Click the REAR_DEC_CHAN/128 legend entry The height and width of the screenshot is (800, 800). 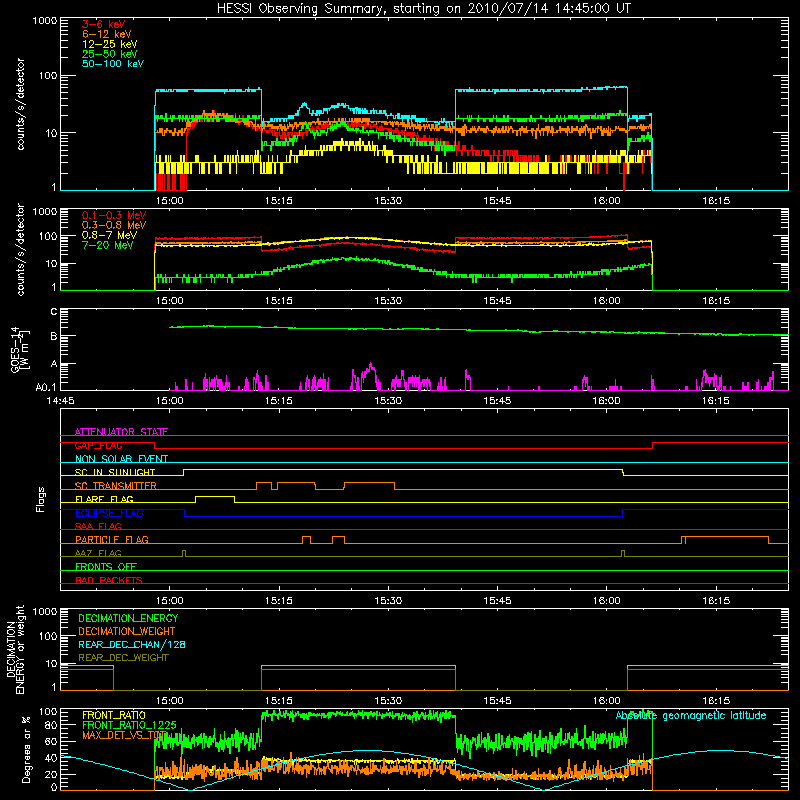132,644
